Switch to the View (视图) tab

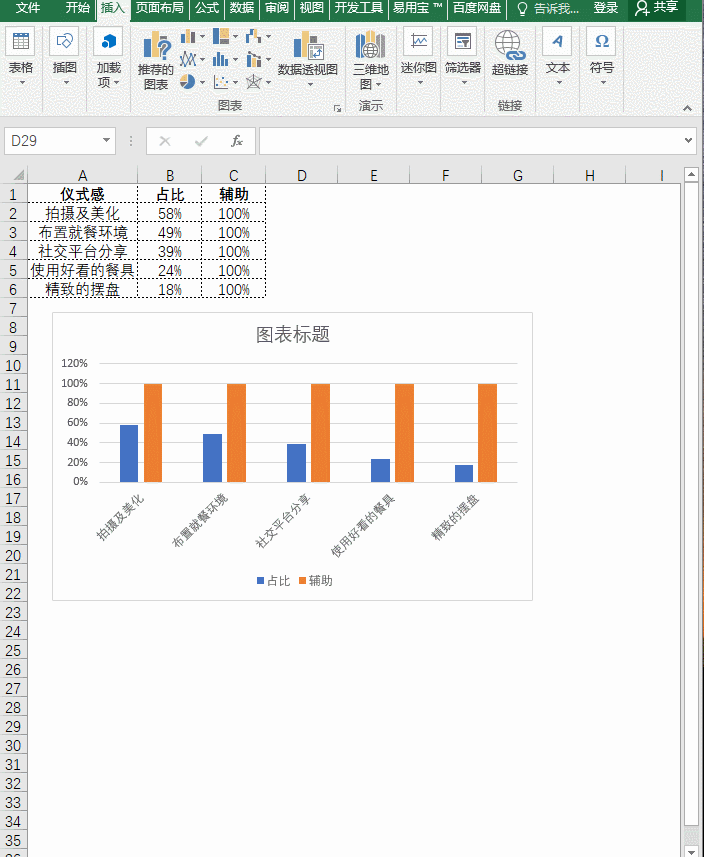312,8
